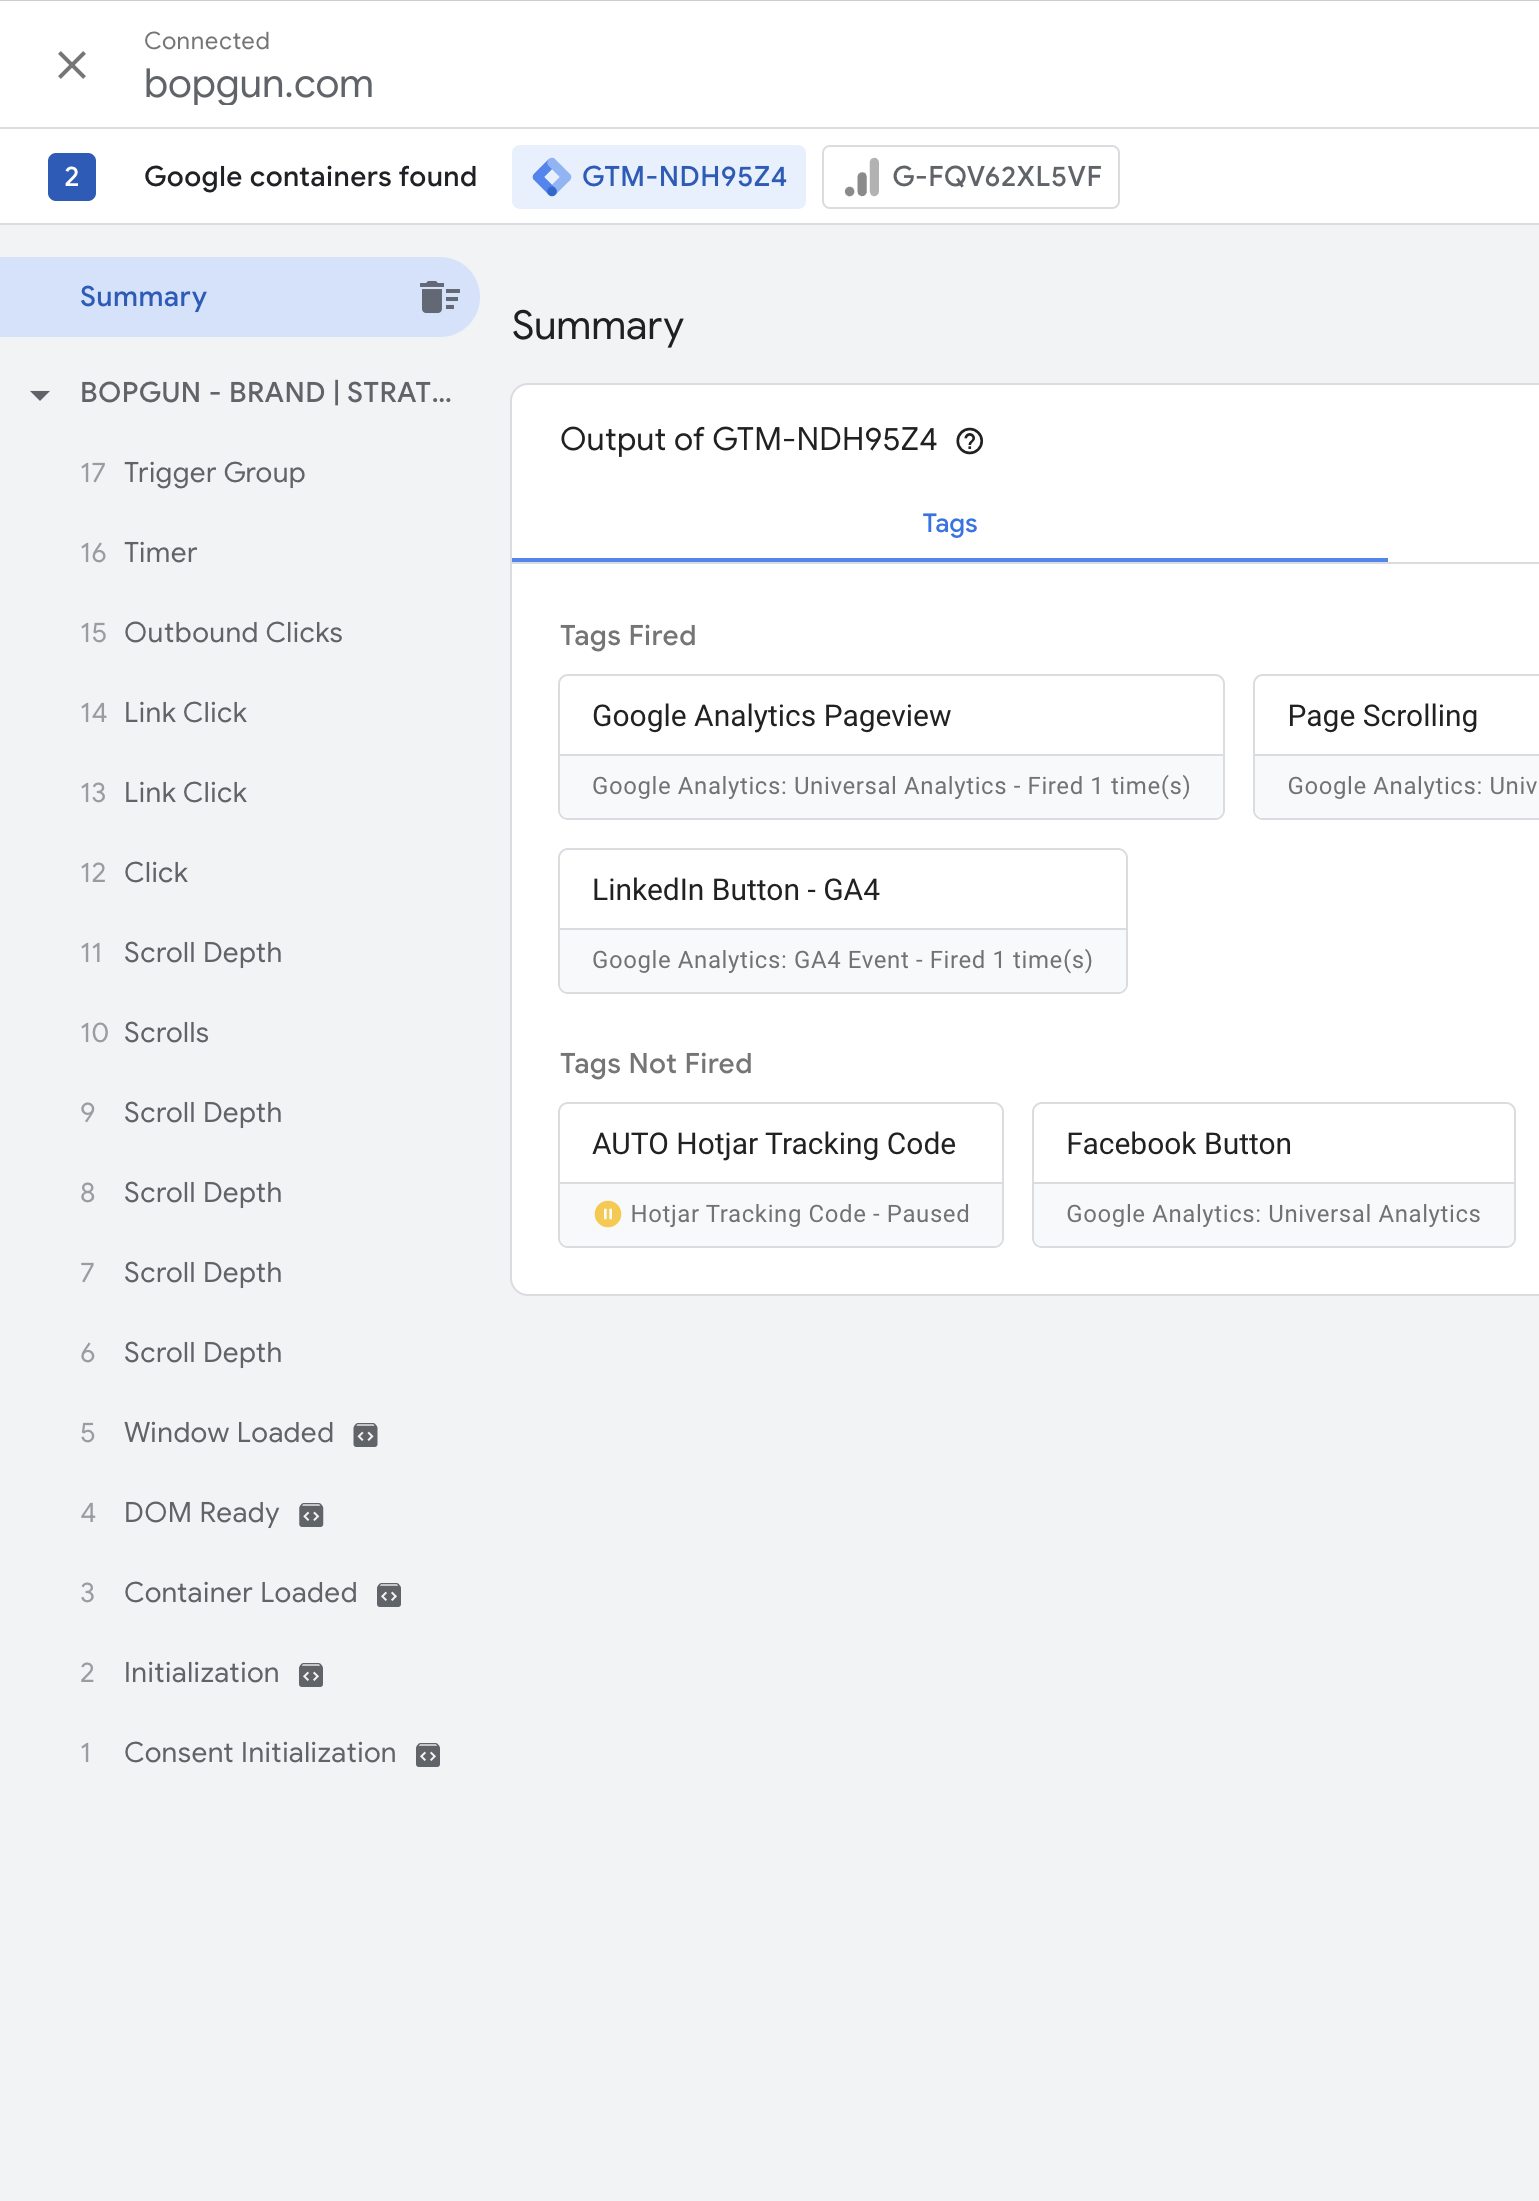
Task: Open the Google Analytics Pageview tag card
Action: [x=891, y=747]
